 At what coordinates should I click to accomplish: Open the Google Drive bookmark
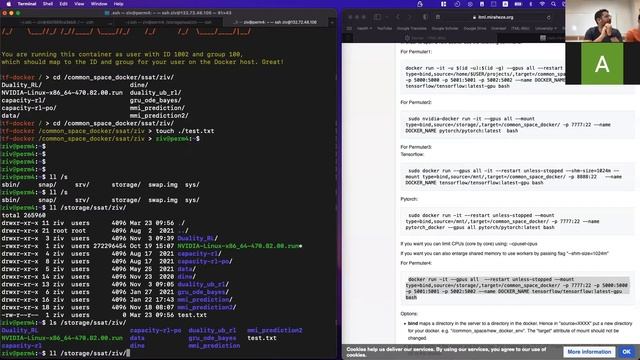click(475, 29)
